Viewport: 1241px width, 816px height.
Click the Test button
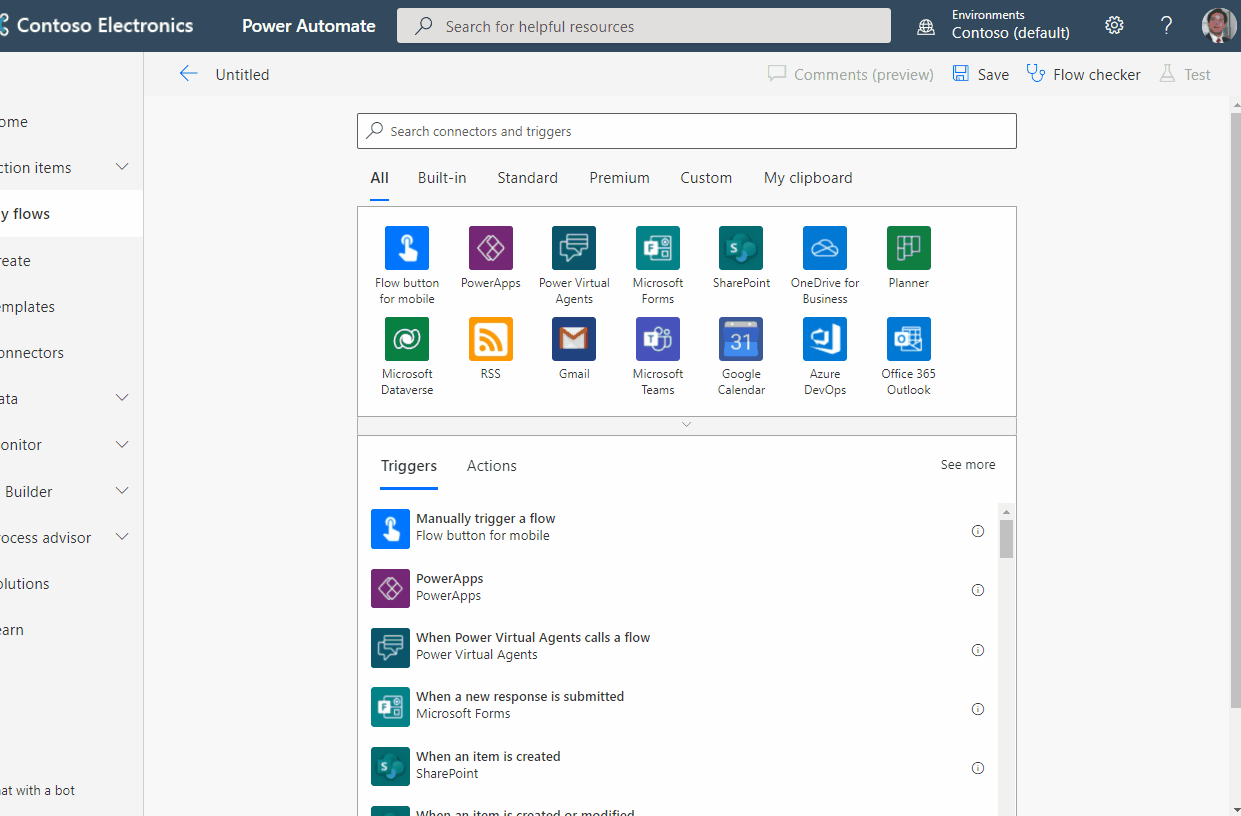1185,74
